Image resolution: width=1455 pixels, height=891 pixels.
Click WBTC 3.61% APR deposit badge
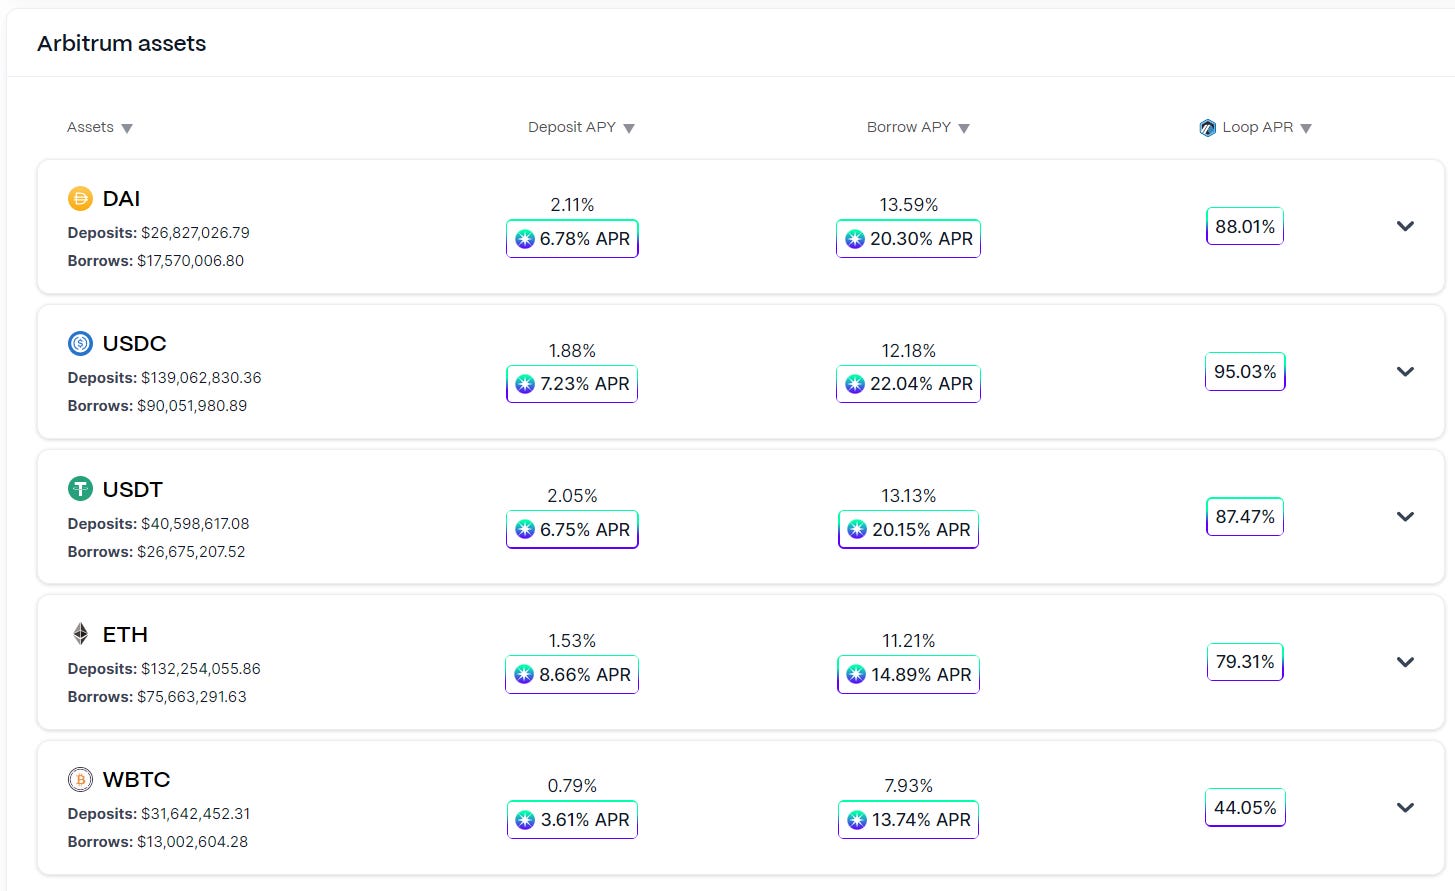click(572, 819)
